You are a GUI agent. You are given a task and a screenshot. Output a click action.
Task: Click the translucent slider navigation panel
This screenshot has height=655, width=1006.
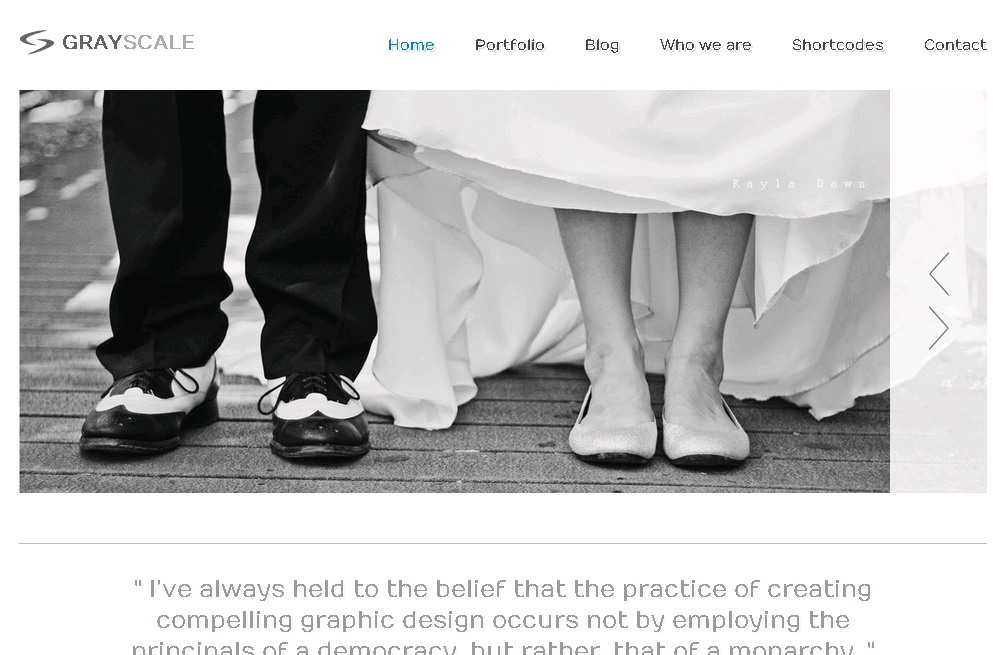point(938,291)
